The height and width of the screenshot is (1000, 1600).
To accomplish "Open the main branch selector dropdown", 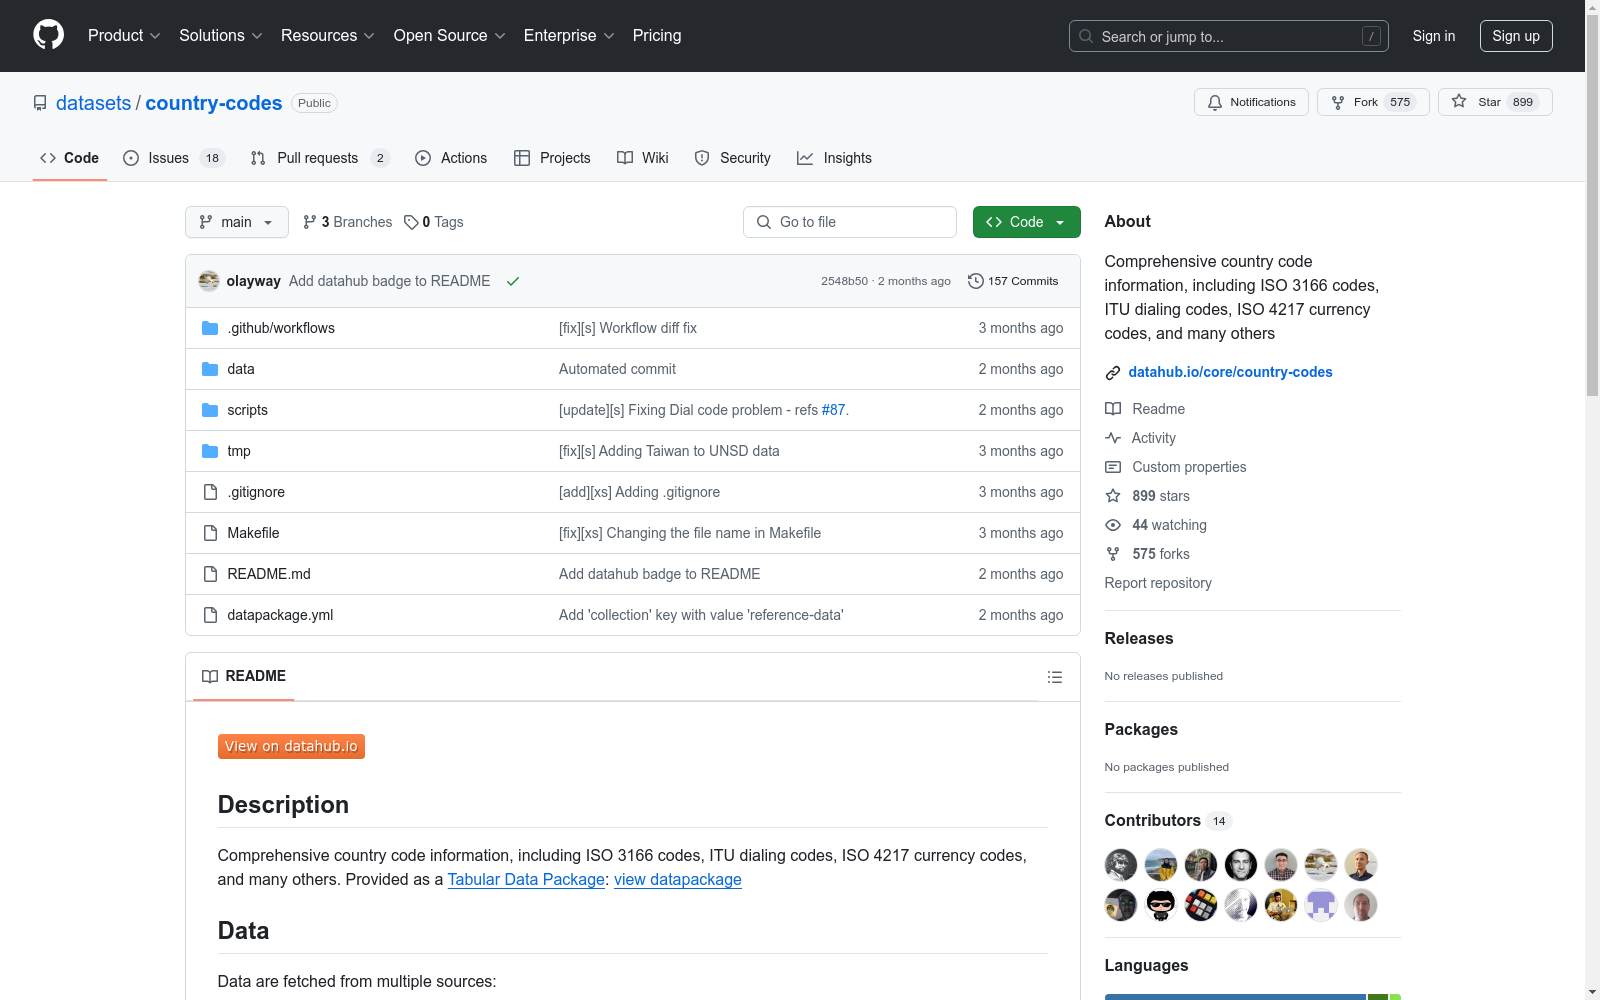I will 237,222.
